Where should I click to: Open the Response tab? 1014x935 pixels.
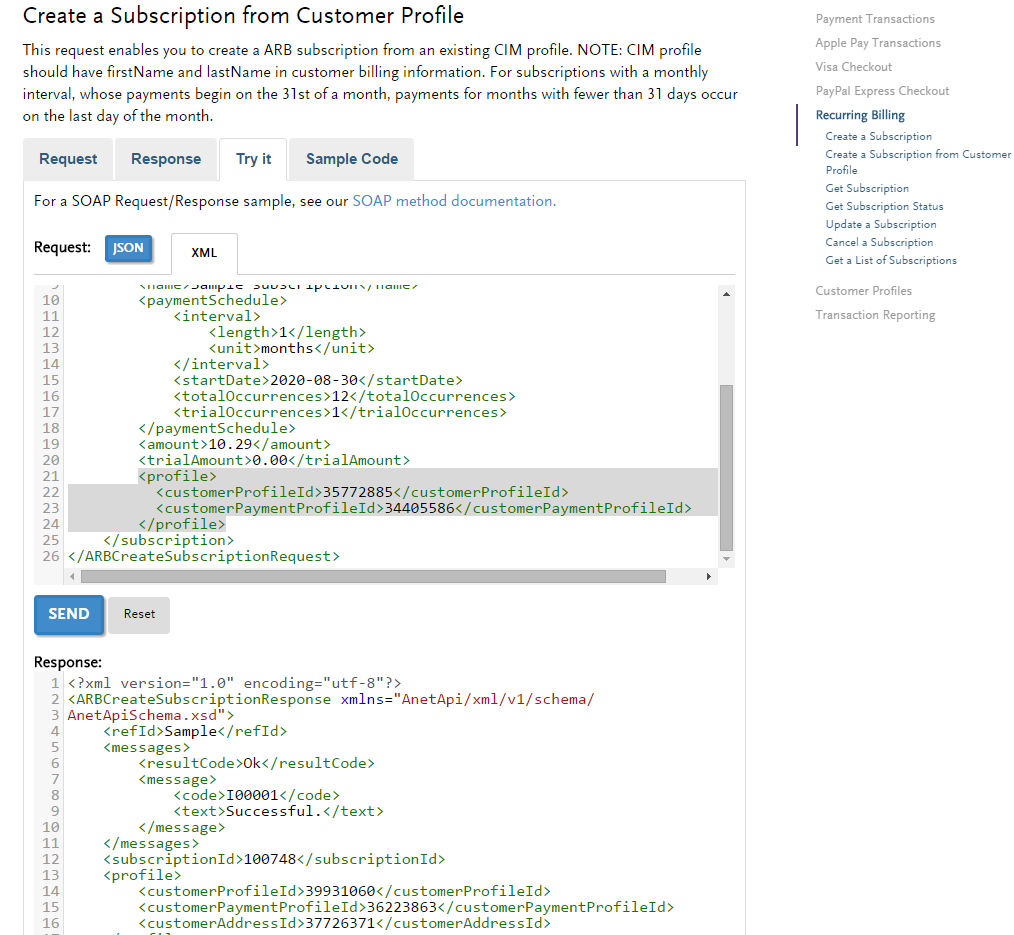[166, 159]
